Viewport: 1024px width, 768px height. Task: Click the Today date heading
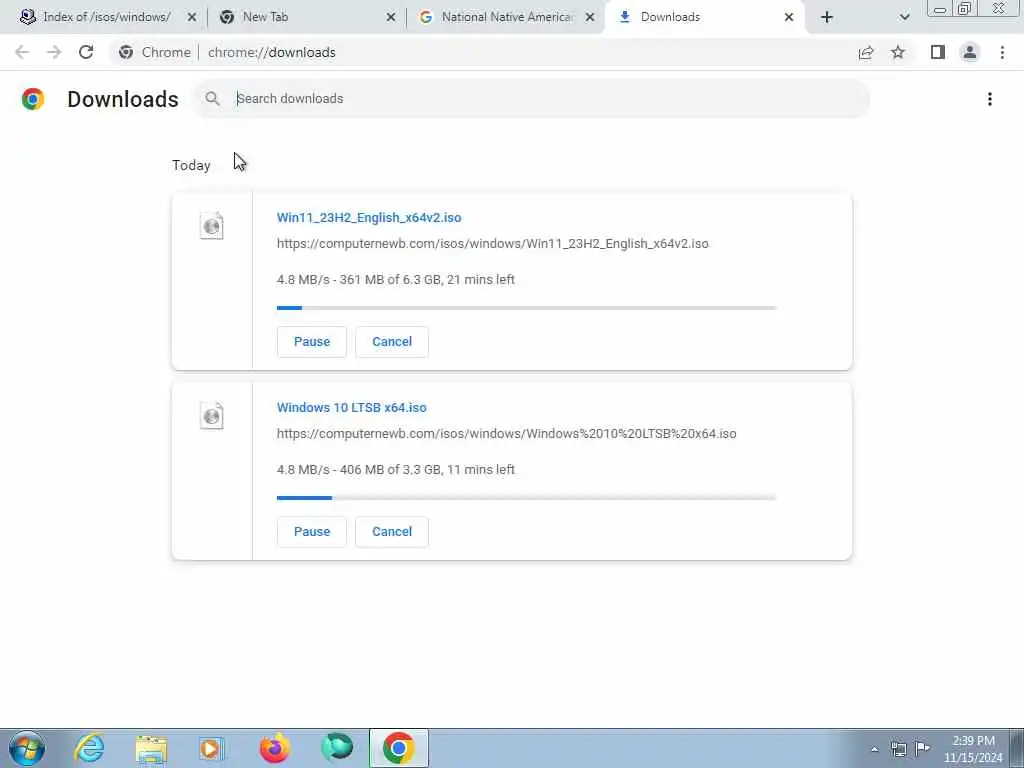191,165
